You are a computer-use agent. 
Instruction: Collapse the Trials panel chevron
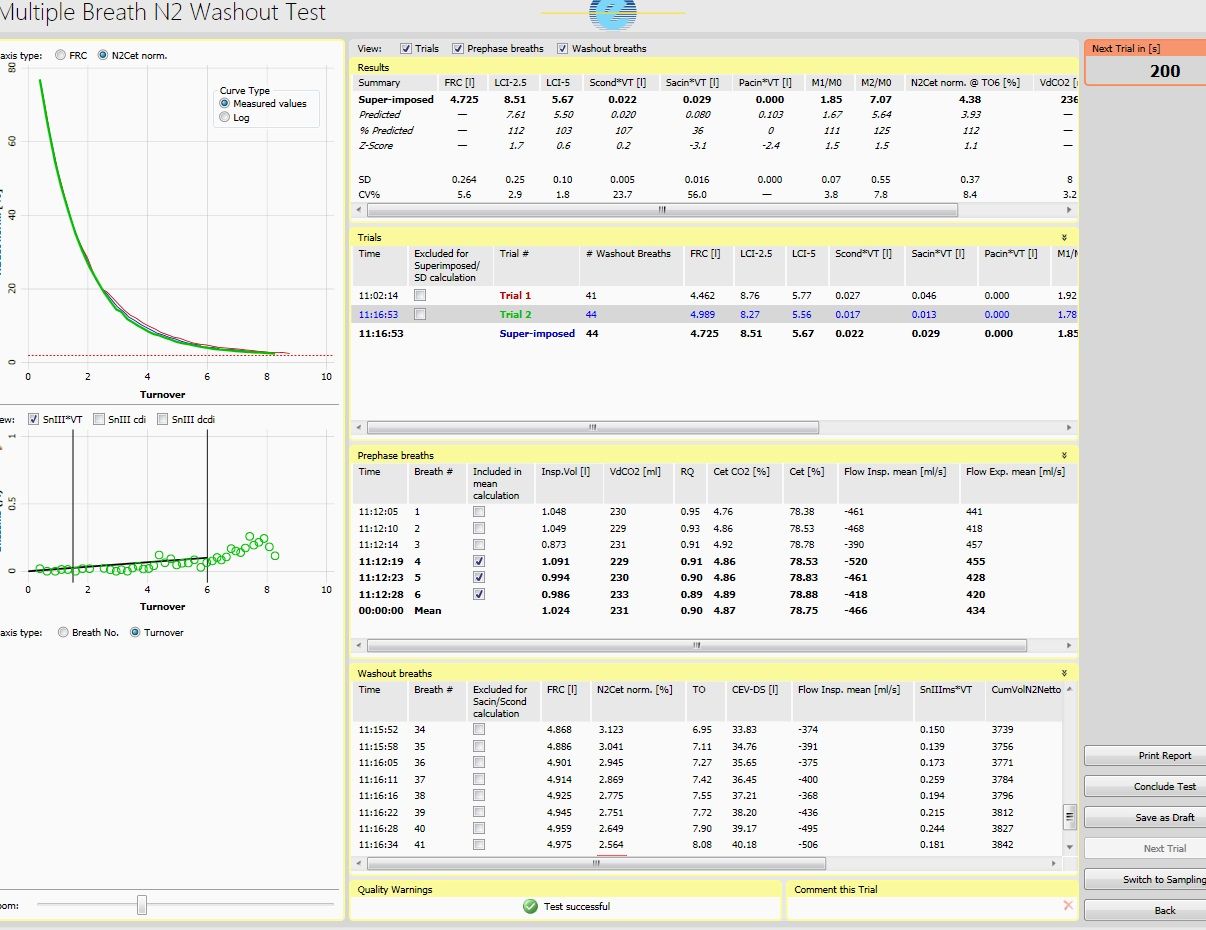(x=1064, y=238)
